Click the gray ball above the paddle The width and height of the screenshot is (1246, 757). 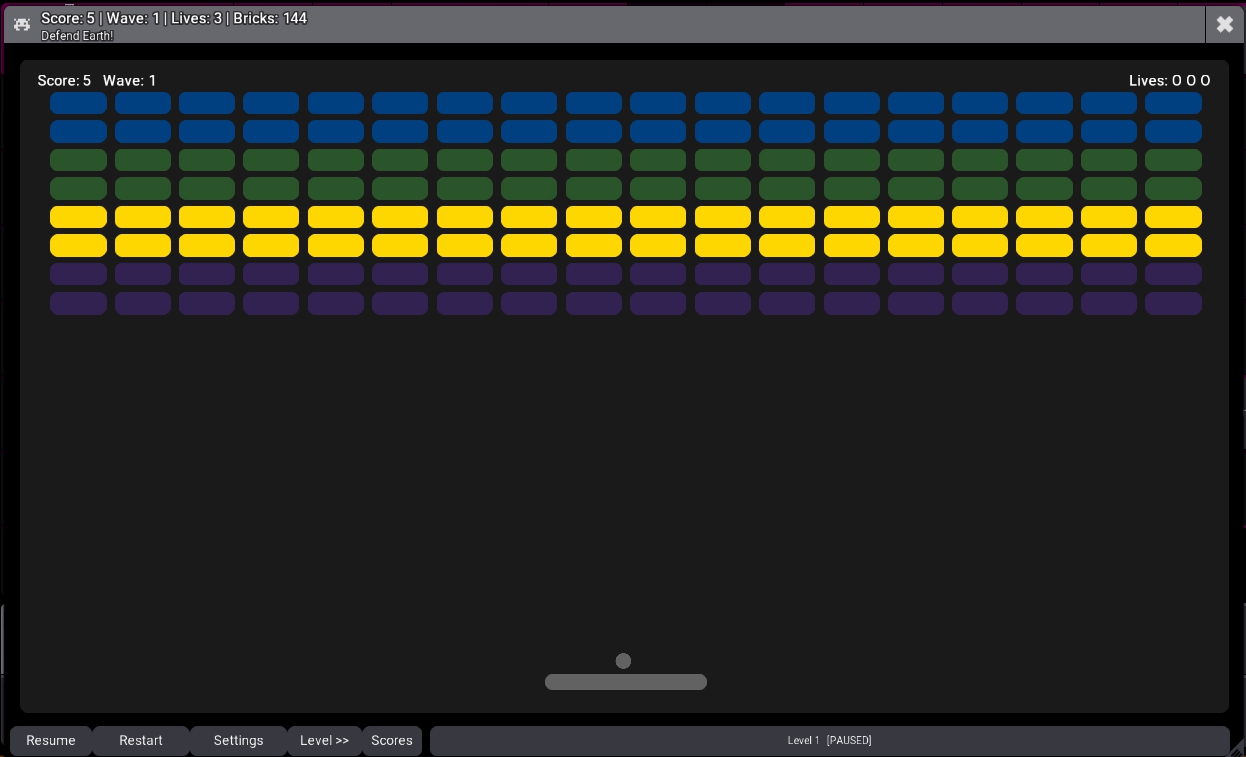coord(623,661)
